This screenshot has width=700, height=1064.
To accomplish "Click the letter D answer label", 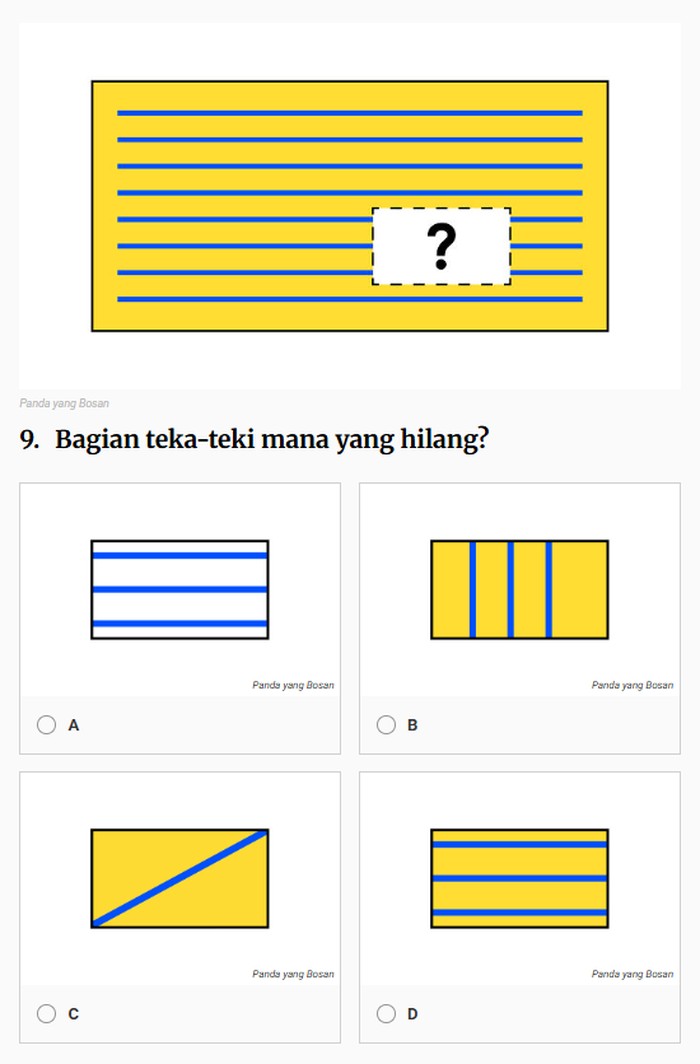I will pos(412,1014).
